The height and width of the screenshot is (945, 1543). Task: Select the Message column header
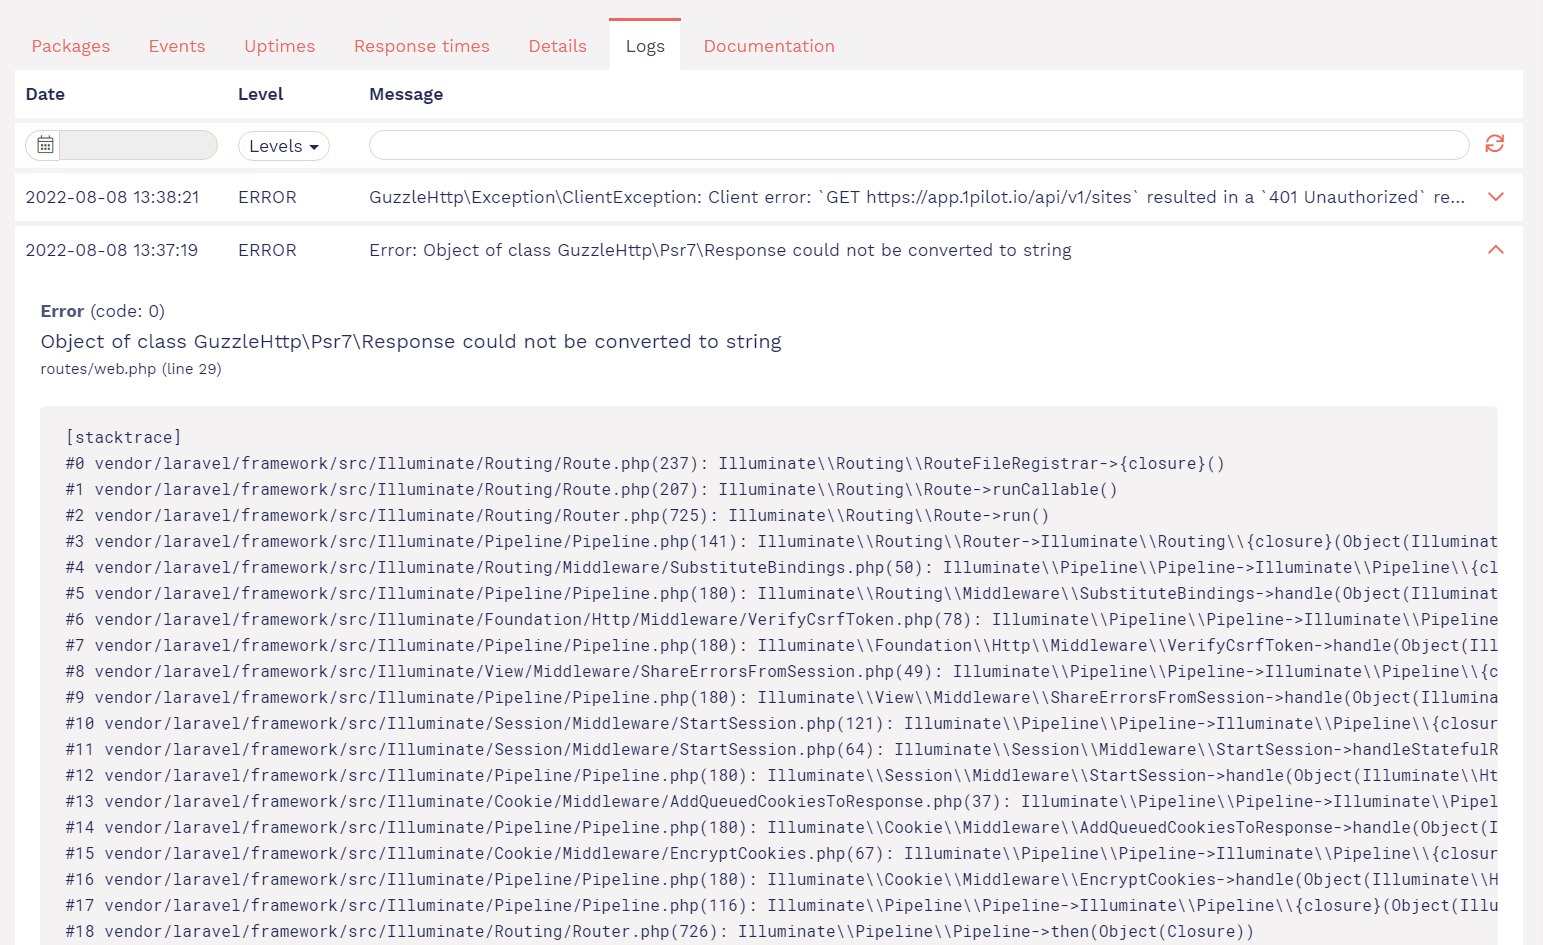point(406,94)
